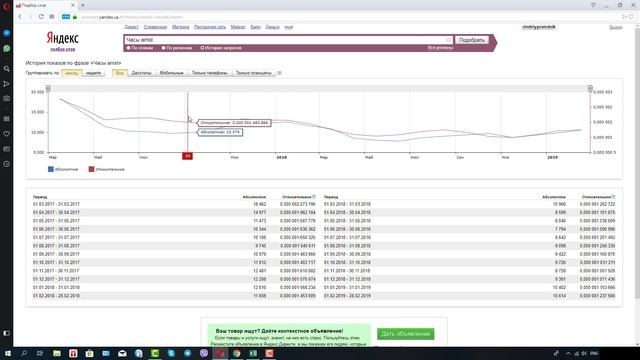Click the Подобрать search button
Screen dimensions: 640x360
(471, 40)
